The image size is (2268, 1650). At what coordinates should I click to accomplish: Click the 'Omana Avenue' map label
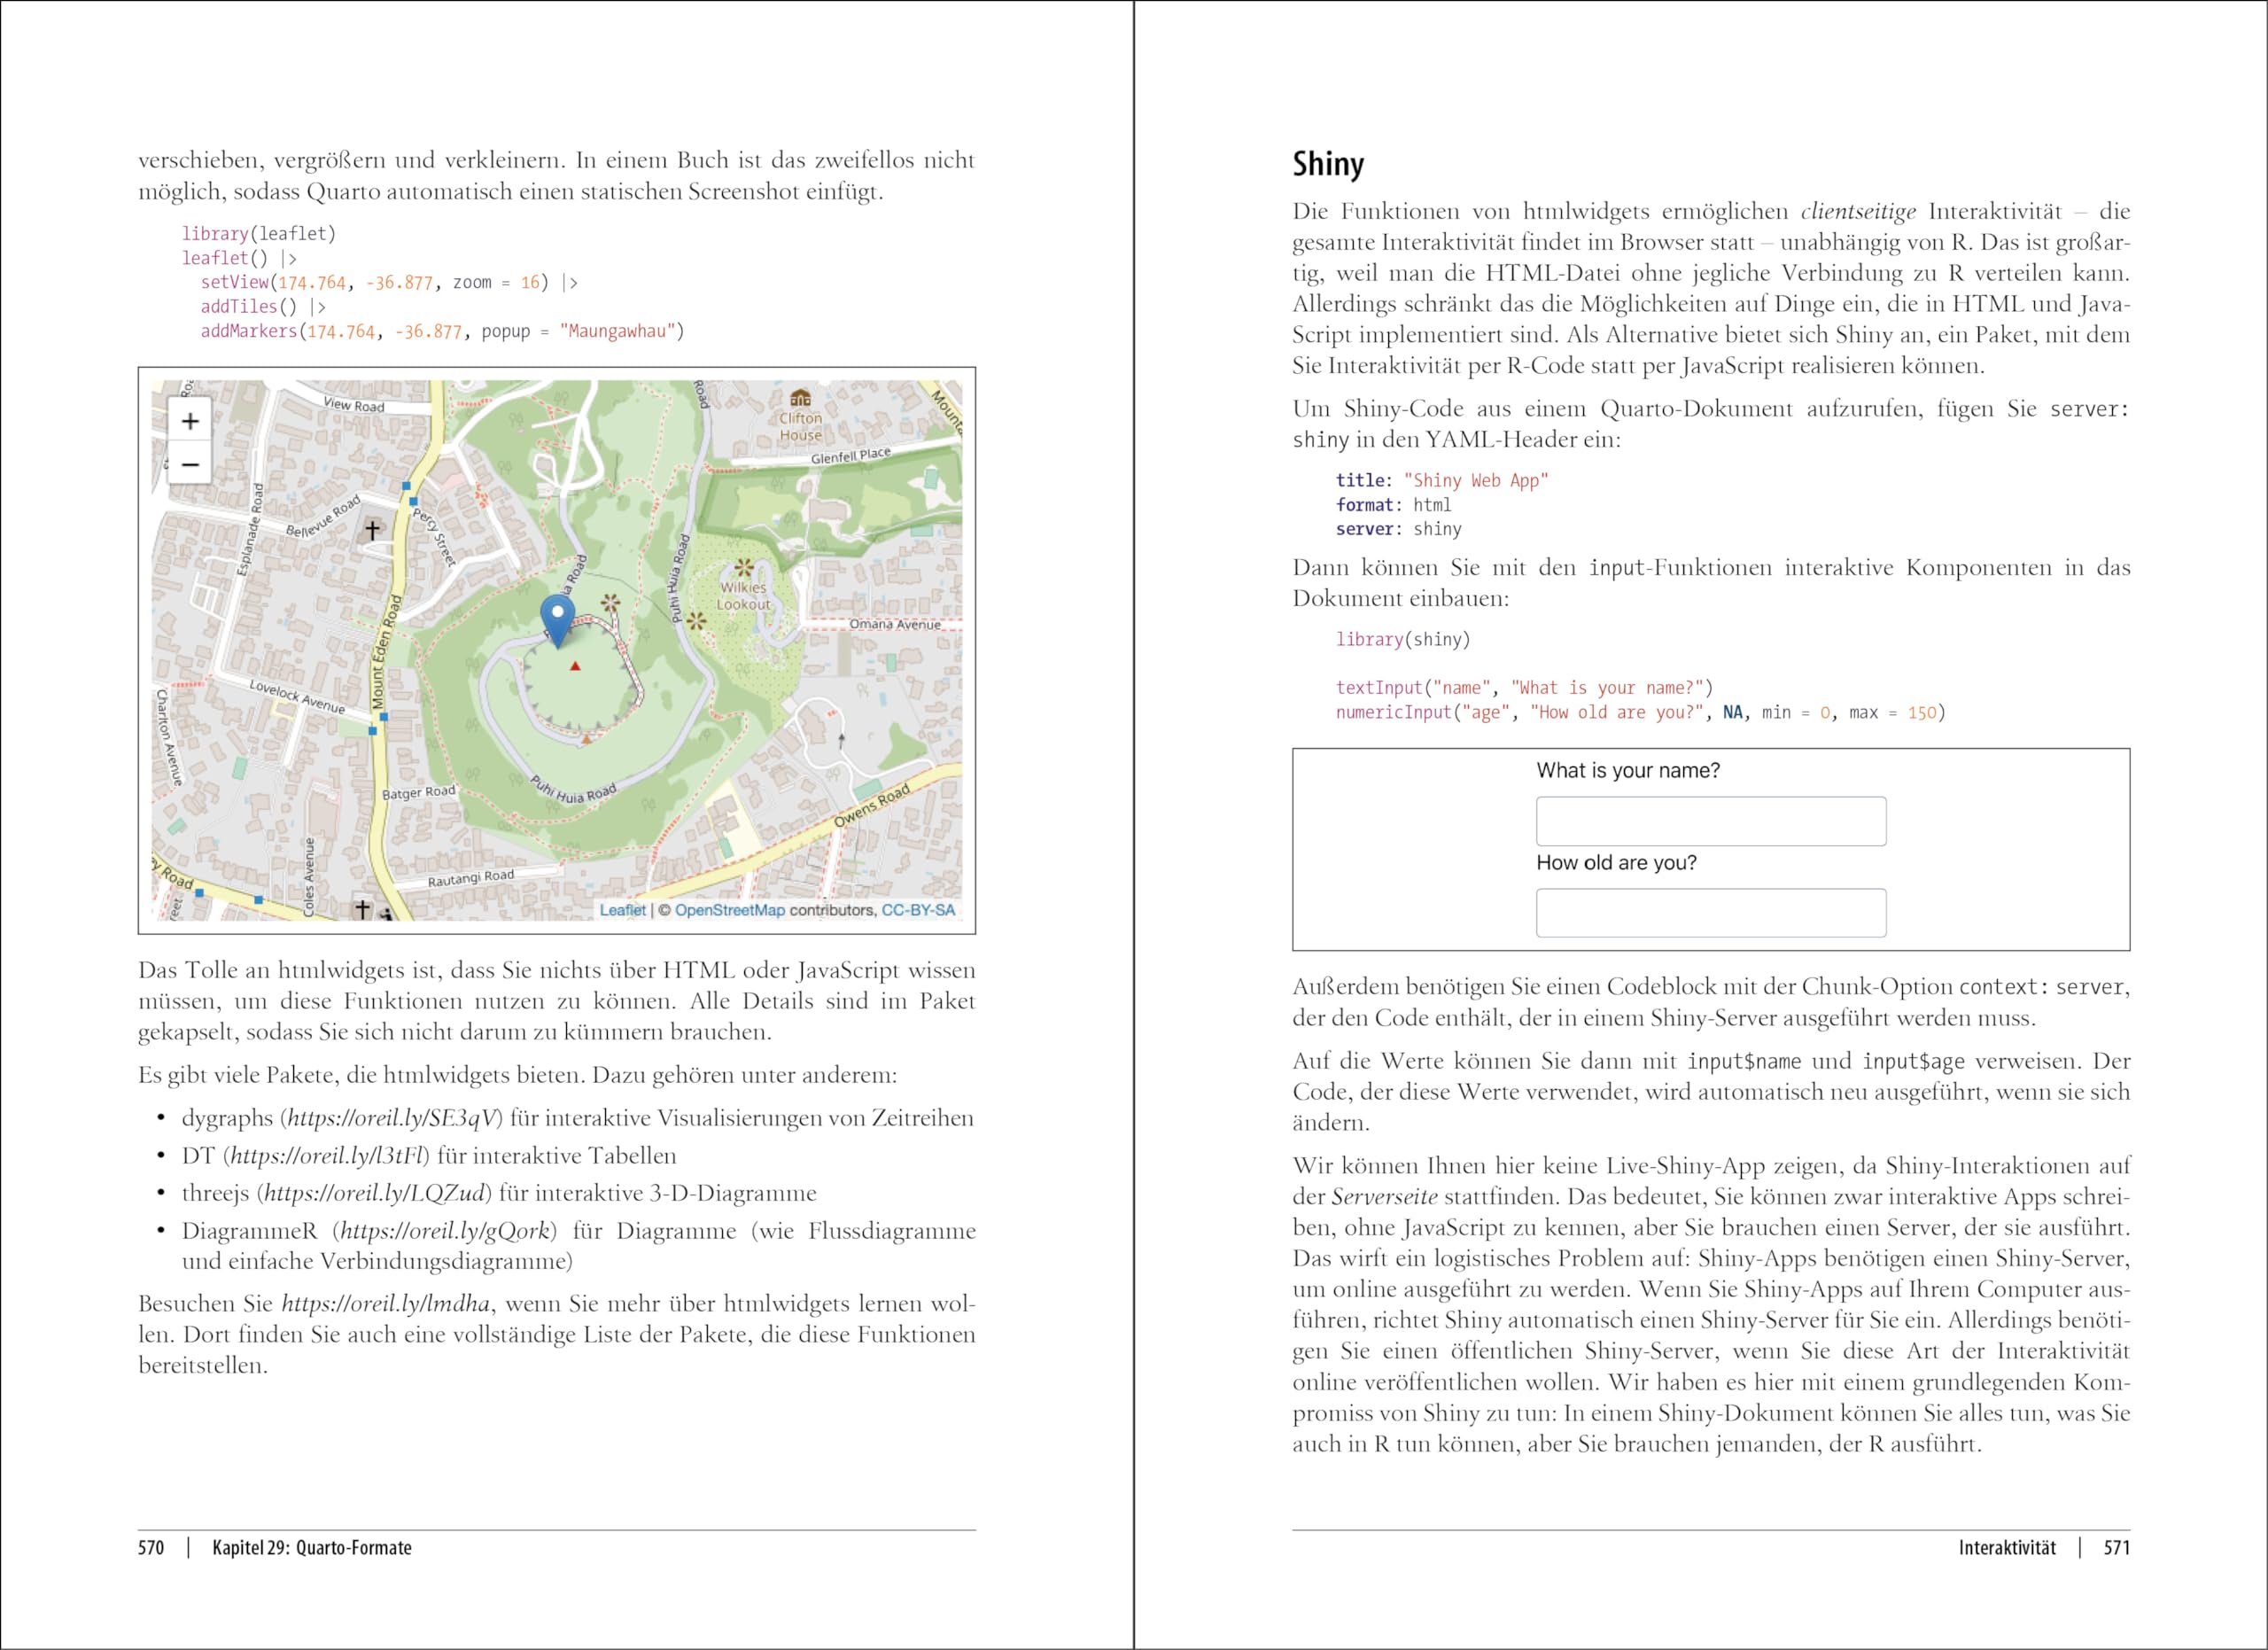pyautogui.click(x=895, y=624)
